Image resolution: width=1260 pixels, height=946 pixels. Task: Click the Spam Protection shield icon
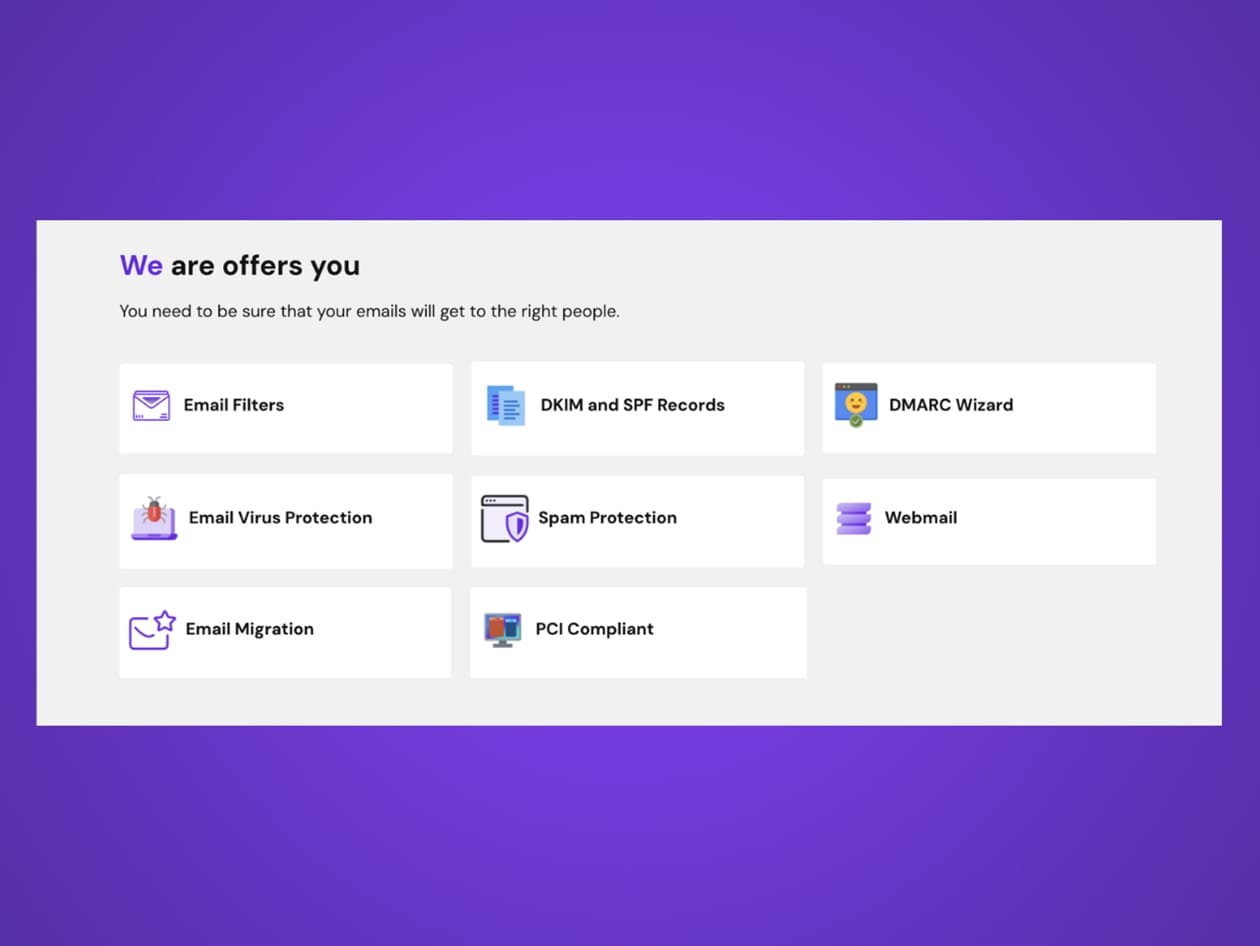[505, 518]
